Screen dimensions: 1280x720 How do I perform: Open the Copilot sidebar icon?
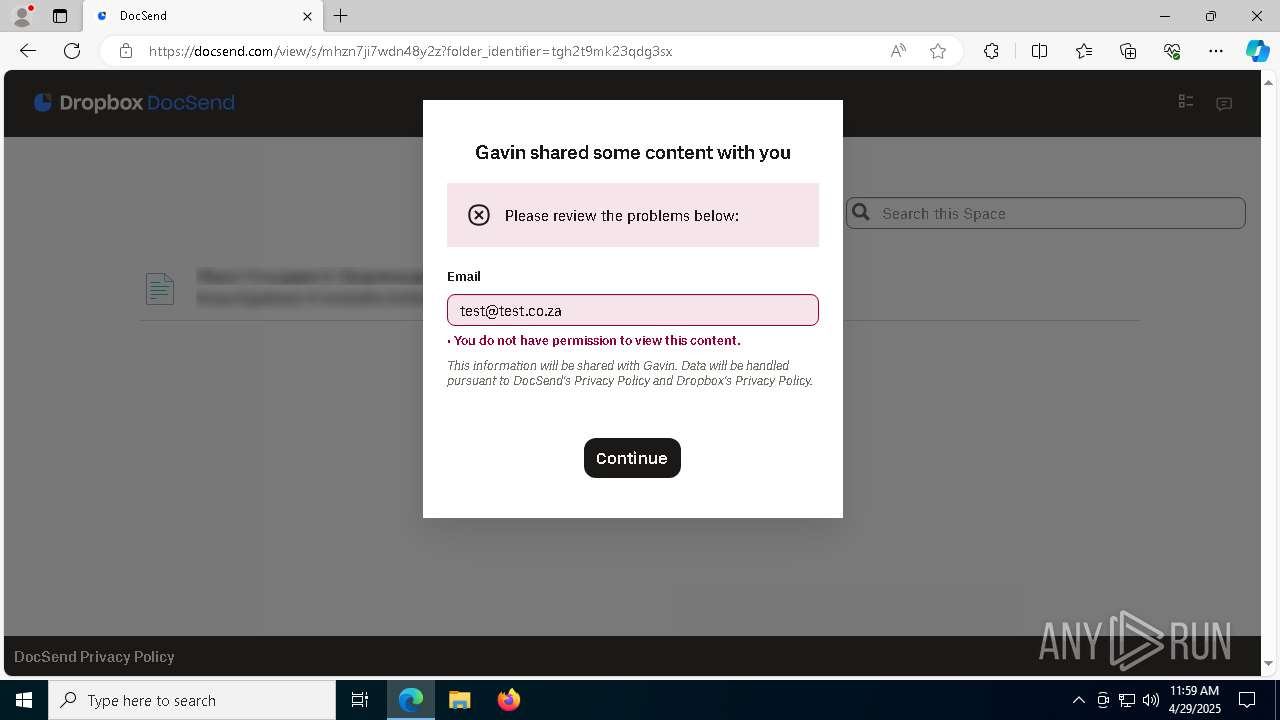click(x=1257, y=51)
